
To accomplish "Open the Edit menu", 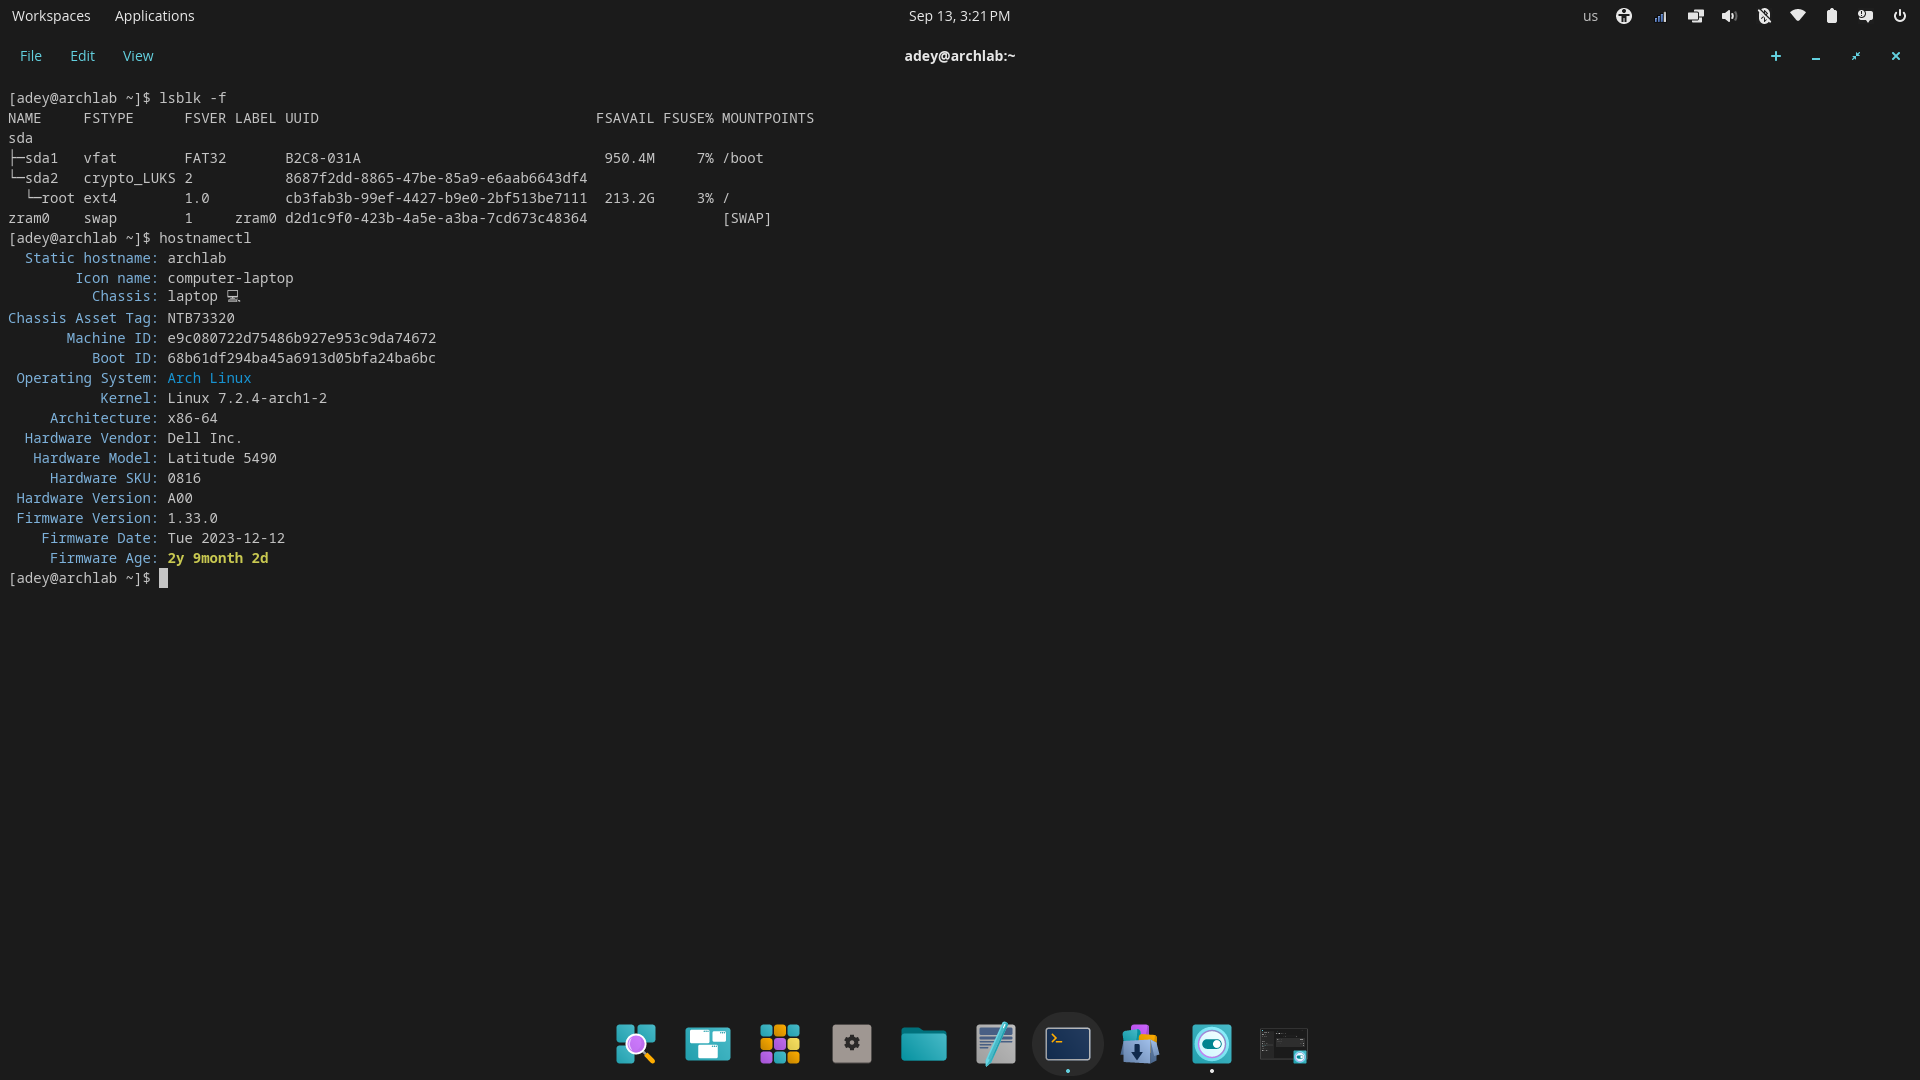I will (82, 56).
